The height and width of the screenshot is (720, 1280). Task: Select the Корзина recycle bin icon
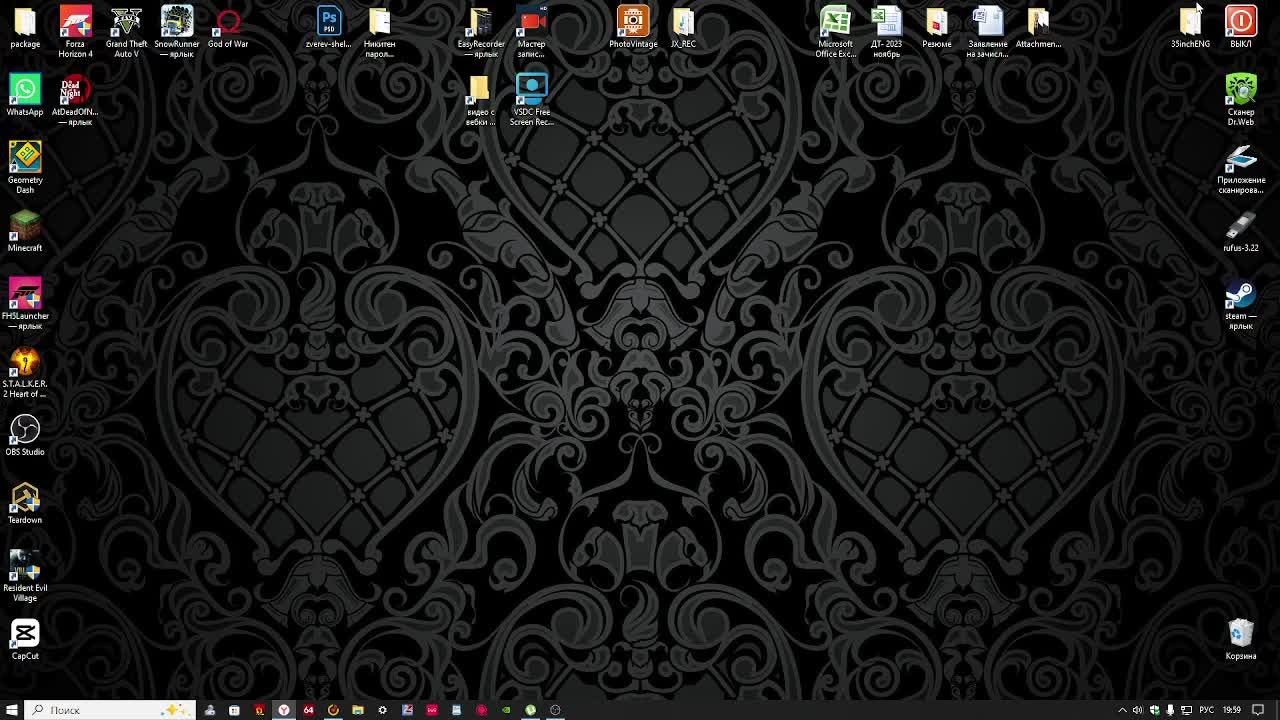tap(1241, 639)
